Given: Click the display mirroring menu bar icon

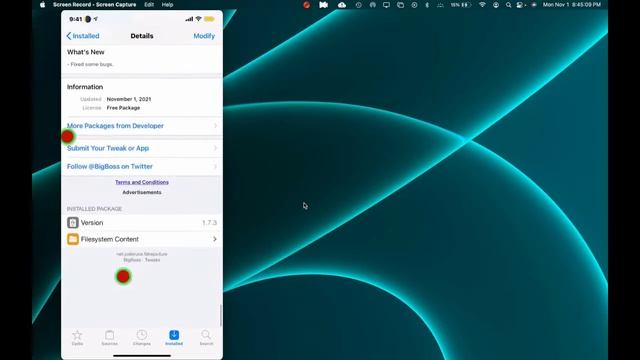Looking at the screenshot, I should pyautogui.click(x=386, y=5).
